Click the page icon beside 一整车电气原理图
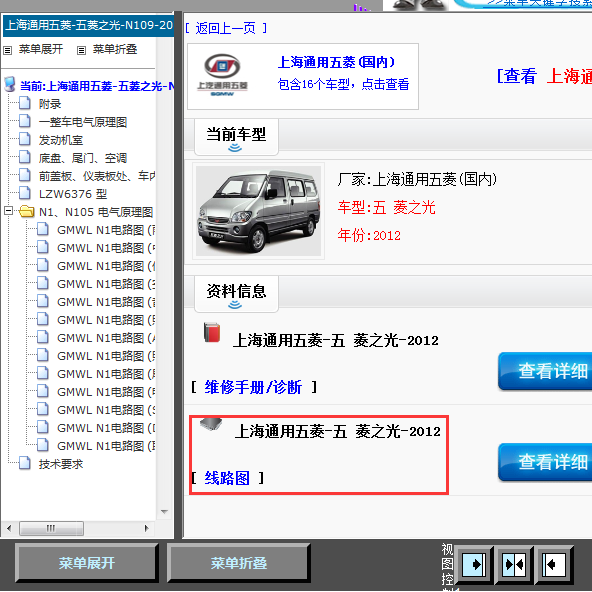 click(x=25, y=121)
